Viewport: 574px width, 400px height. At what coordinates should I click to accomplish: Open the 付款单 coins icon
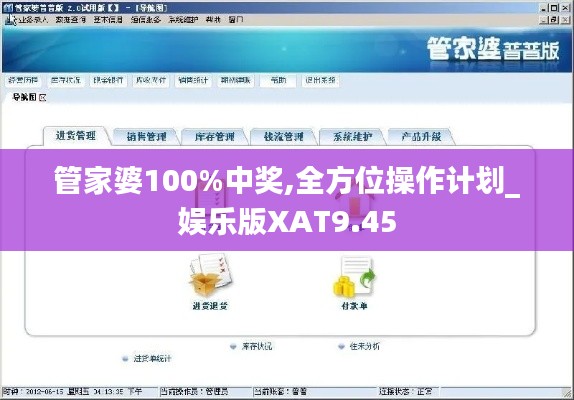click(355, 277)
